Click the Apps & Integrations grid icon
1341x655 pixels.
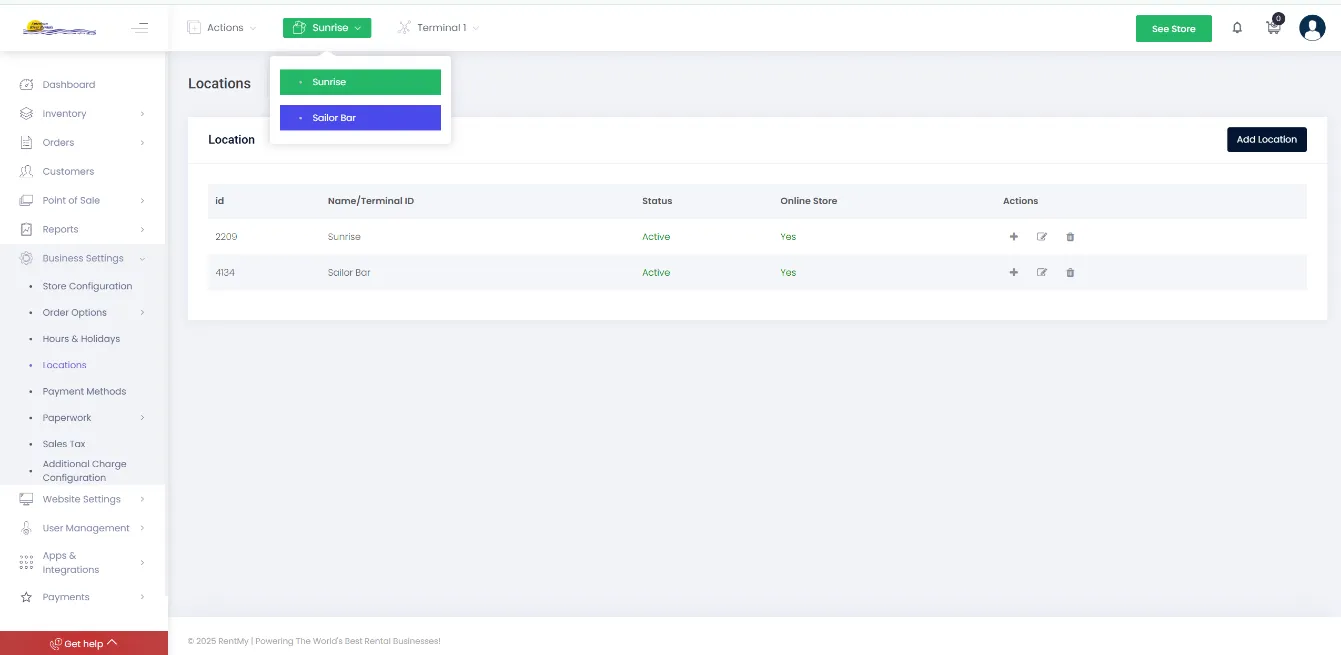pos(27,562)
